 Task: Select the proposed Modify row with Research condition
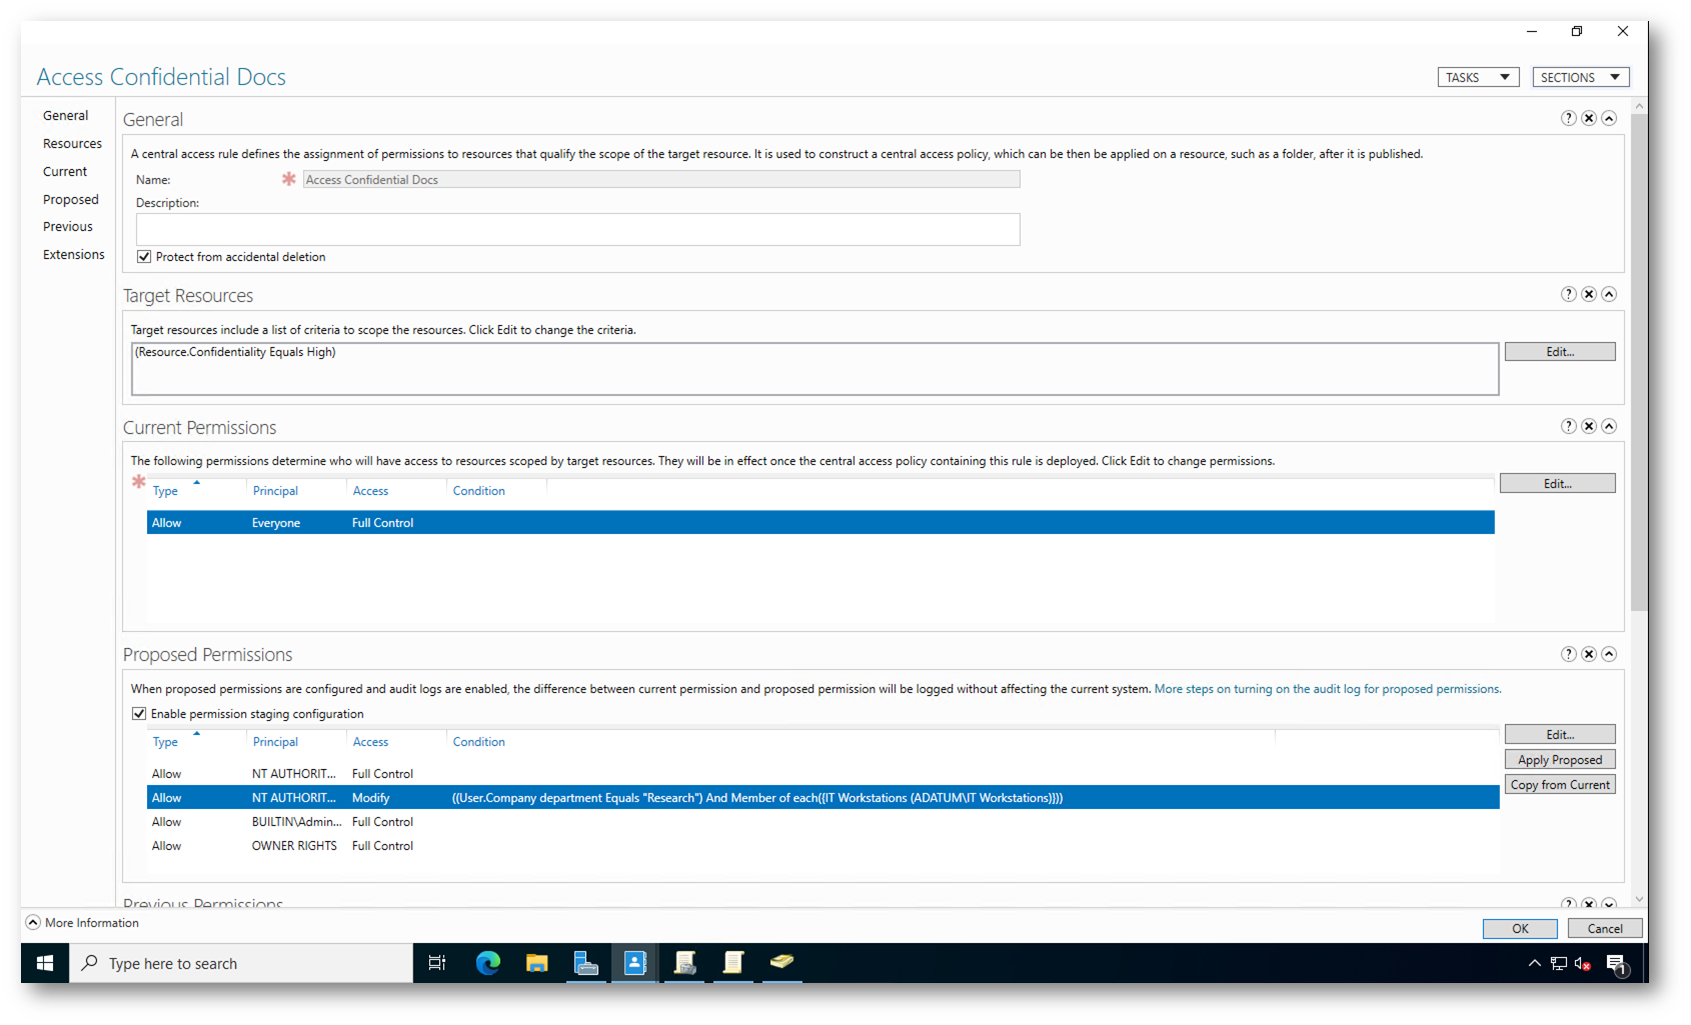tap(823, 798)
